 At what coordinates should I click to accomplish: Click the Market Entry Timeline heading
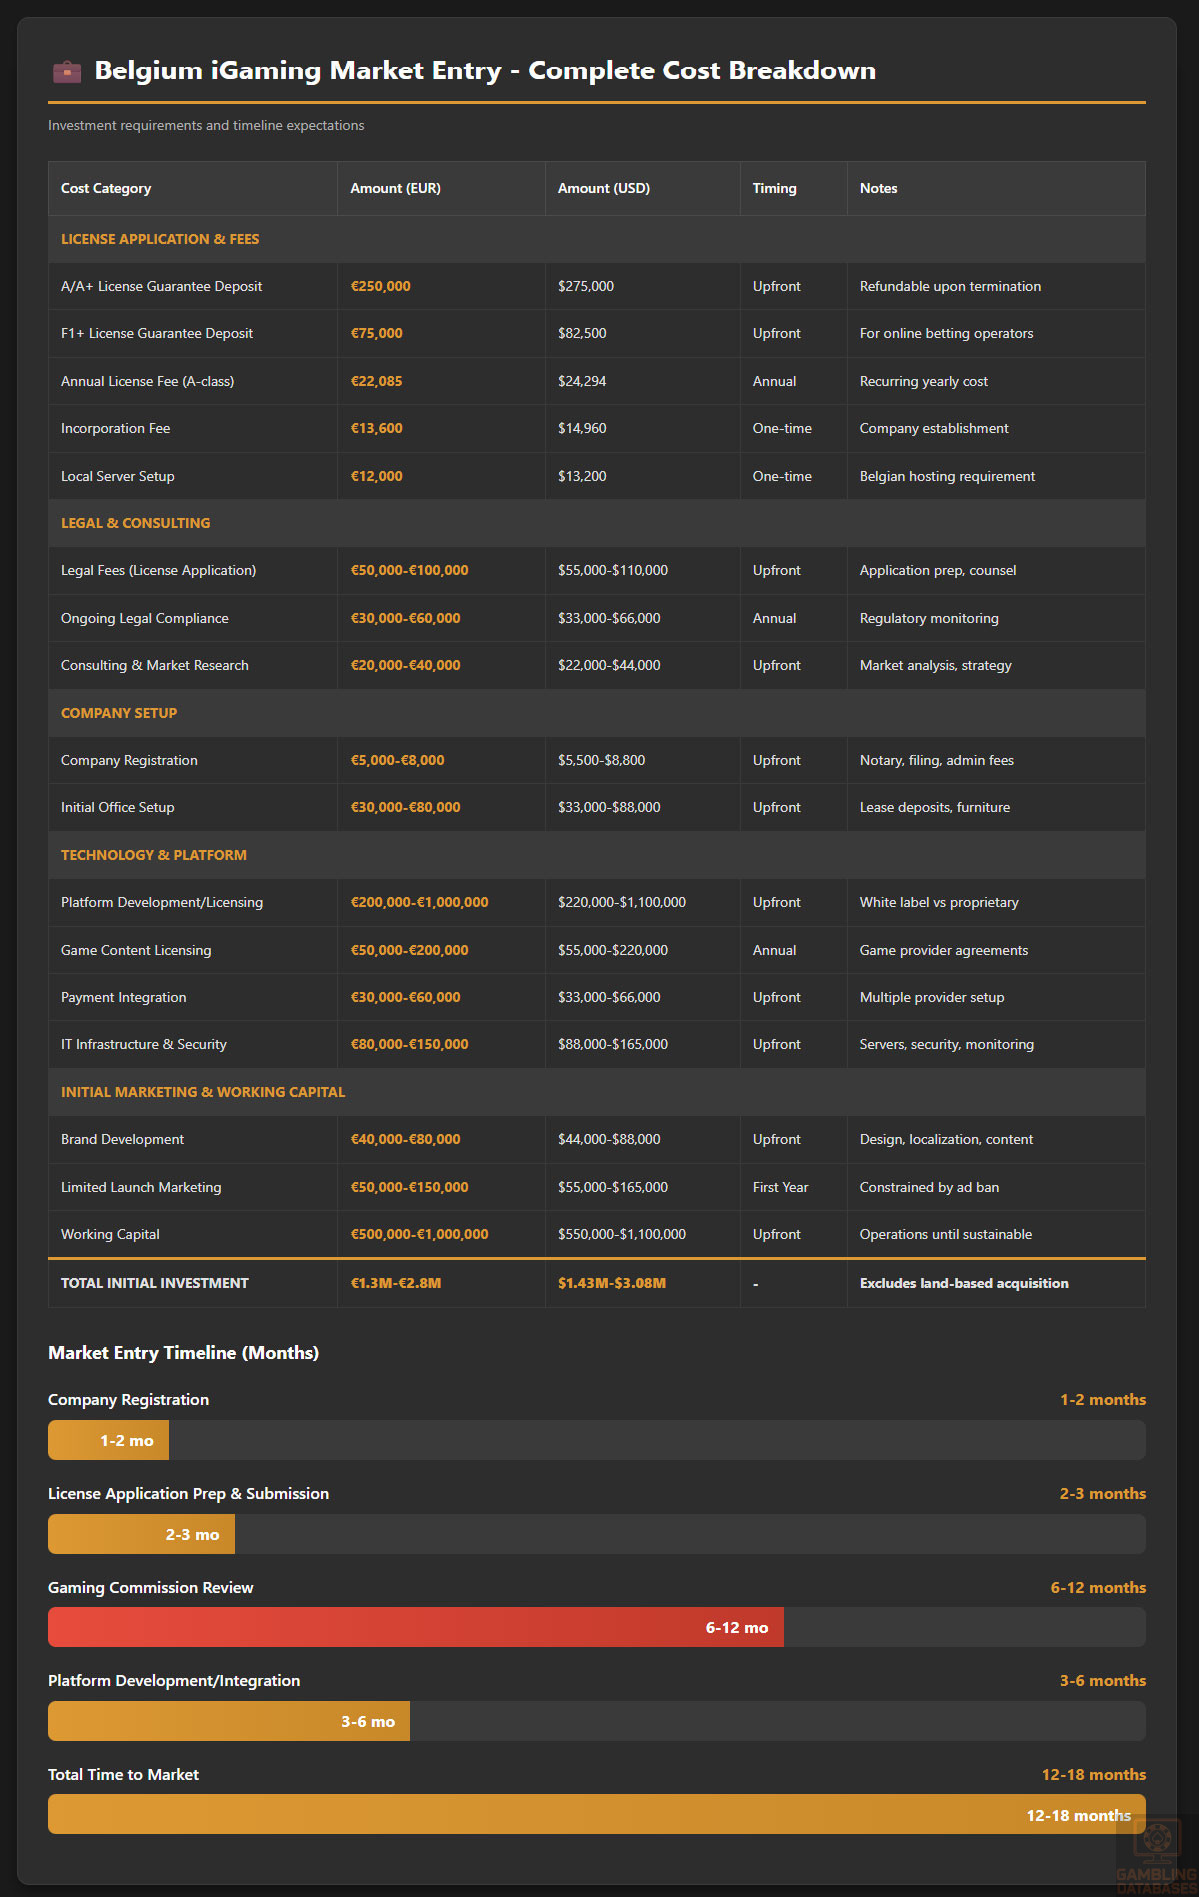click(183, 1352)
